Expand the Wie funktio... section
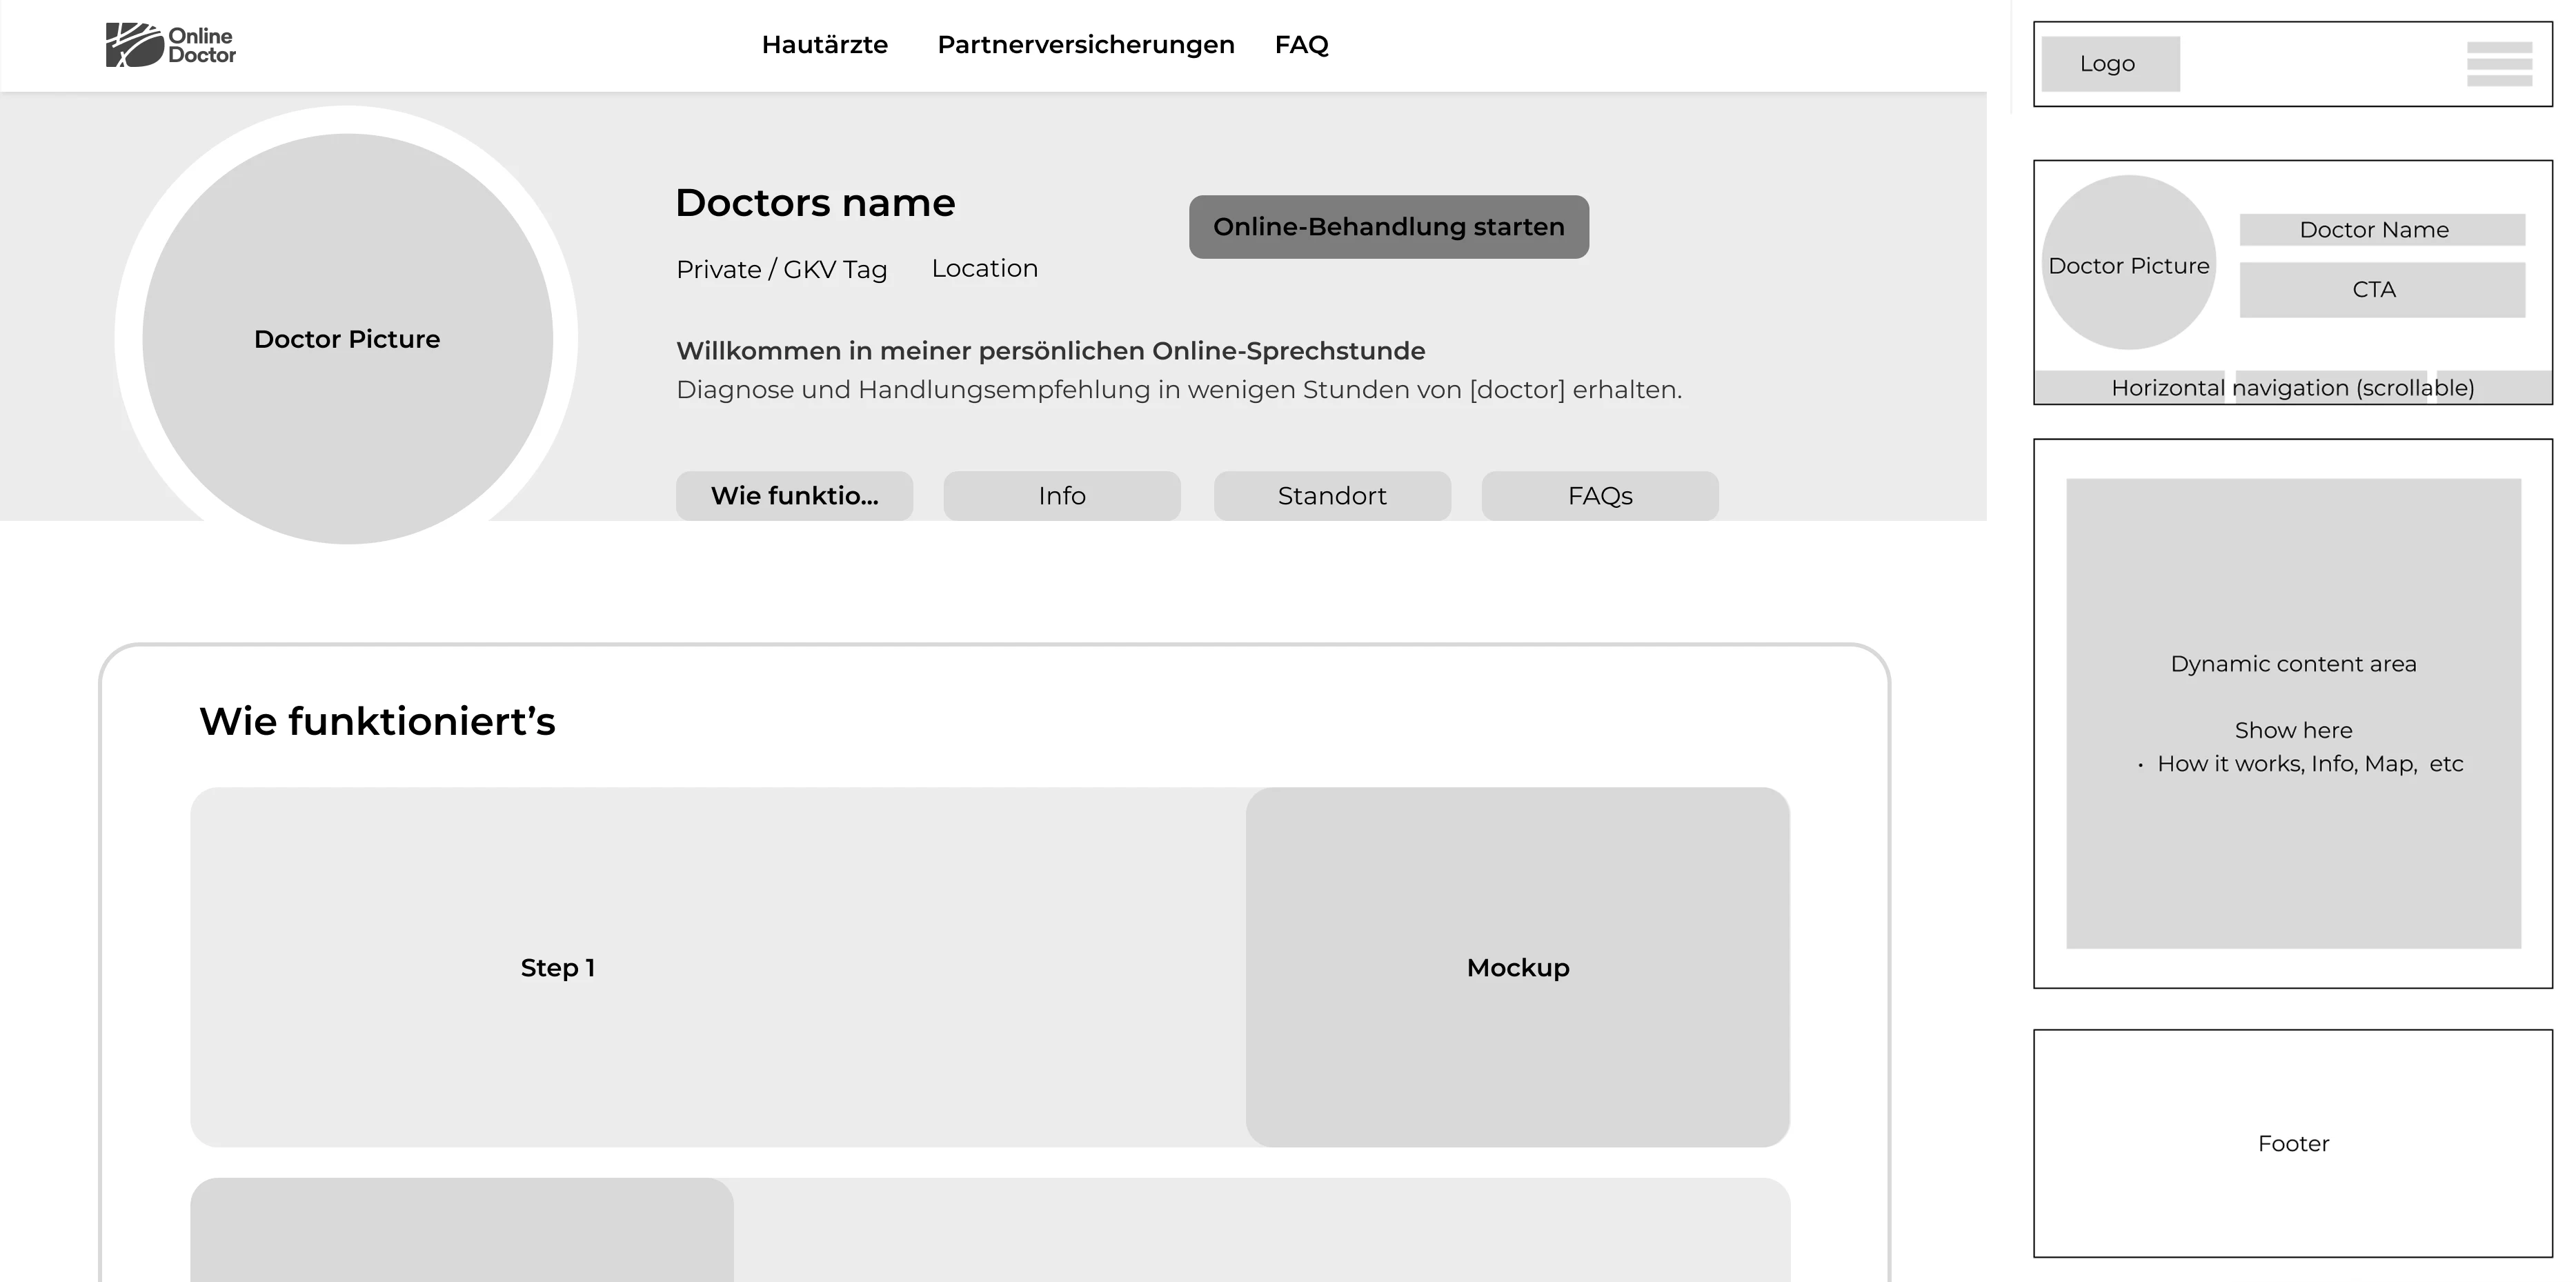The image size is (2576, 1282). click(x=794, y=495)
